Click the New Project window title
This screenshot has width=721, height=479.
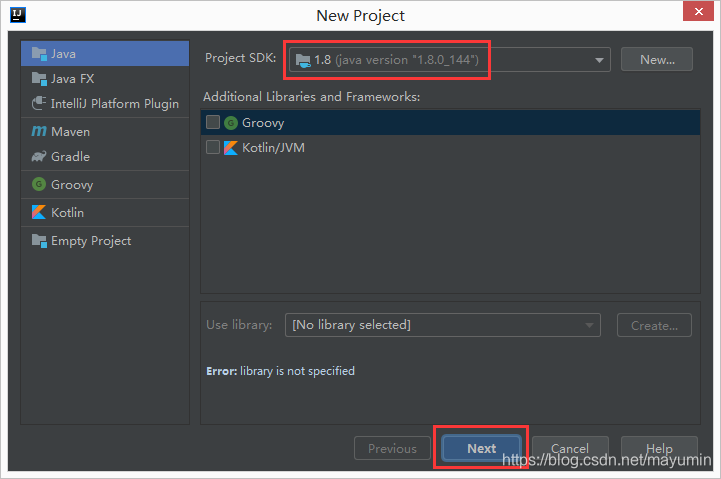(x=360, y=16)
